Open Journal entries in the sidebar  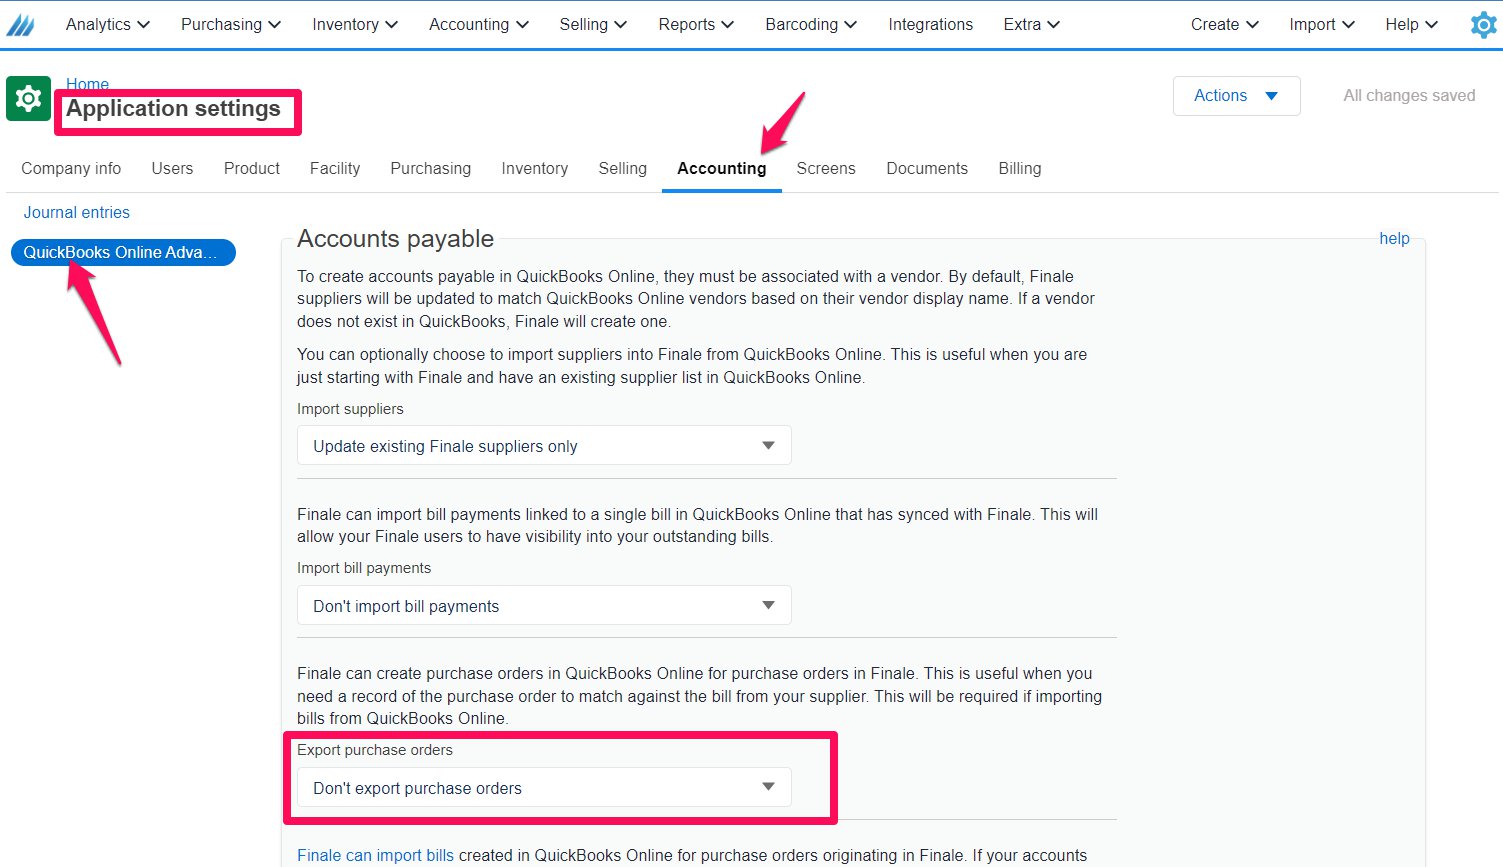[x=77, y=212]
